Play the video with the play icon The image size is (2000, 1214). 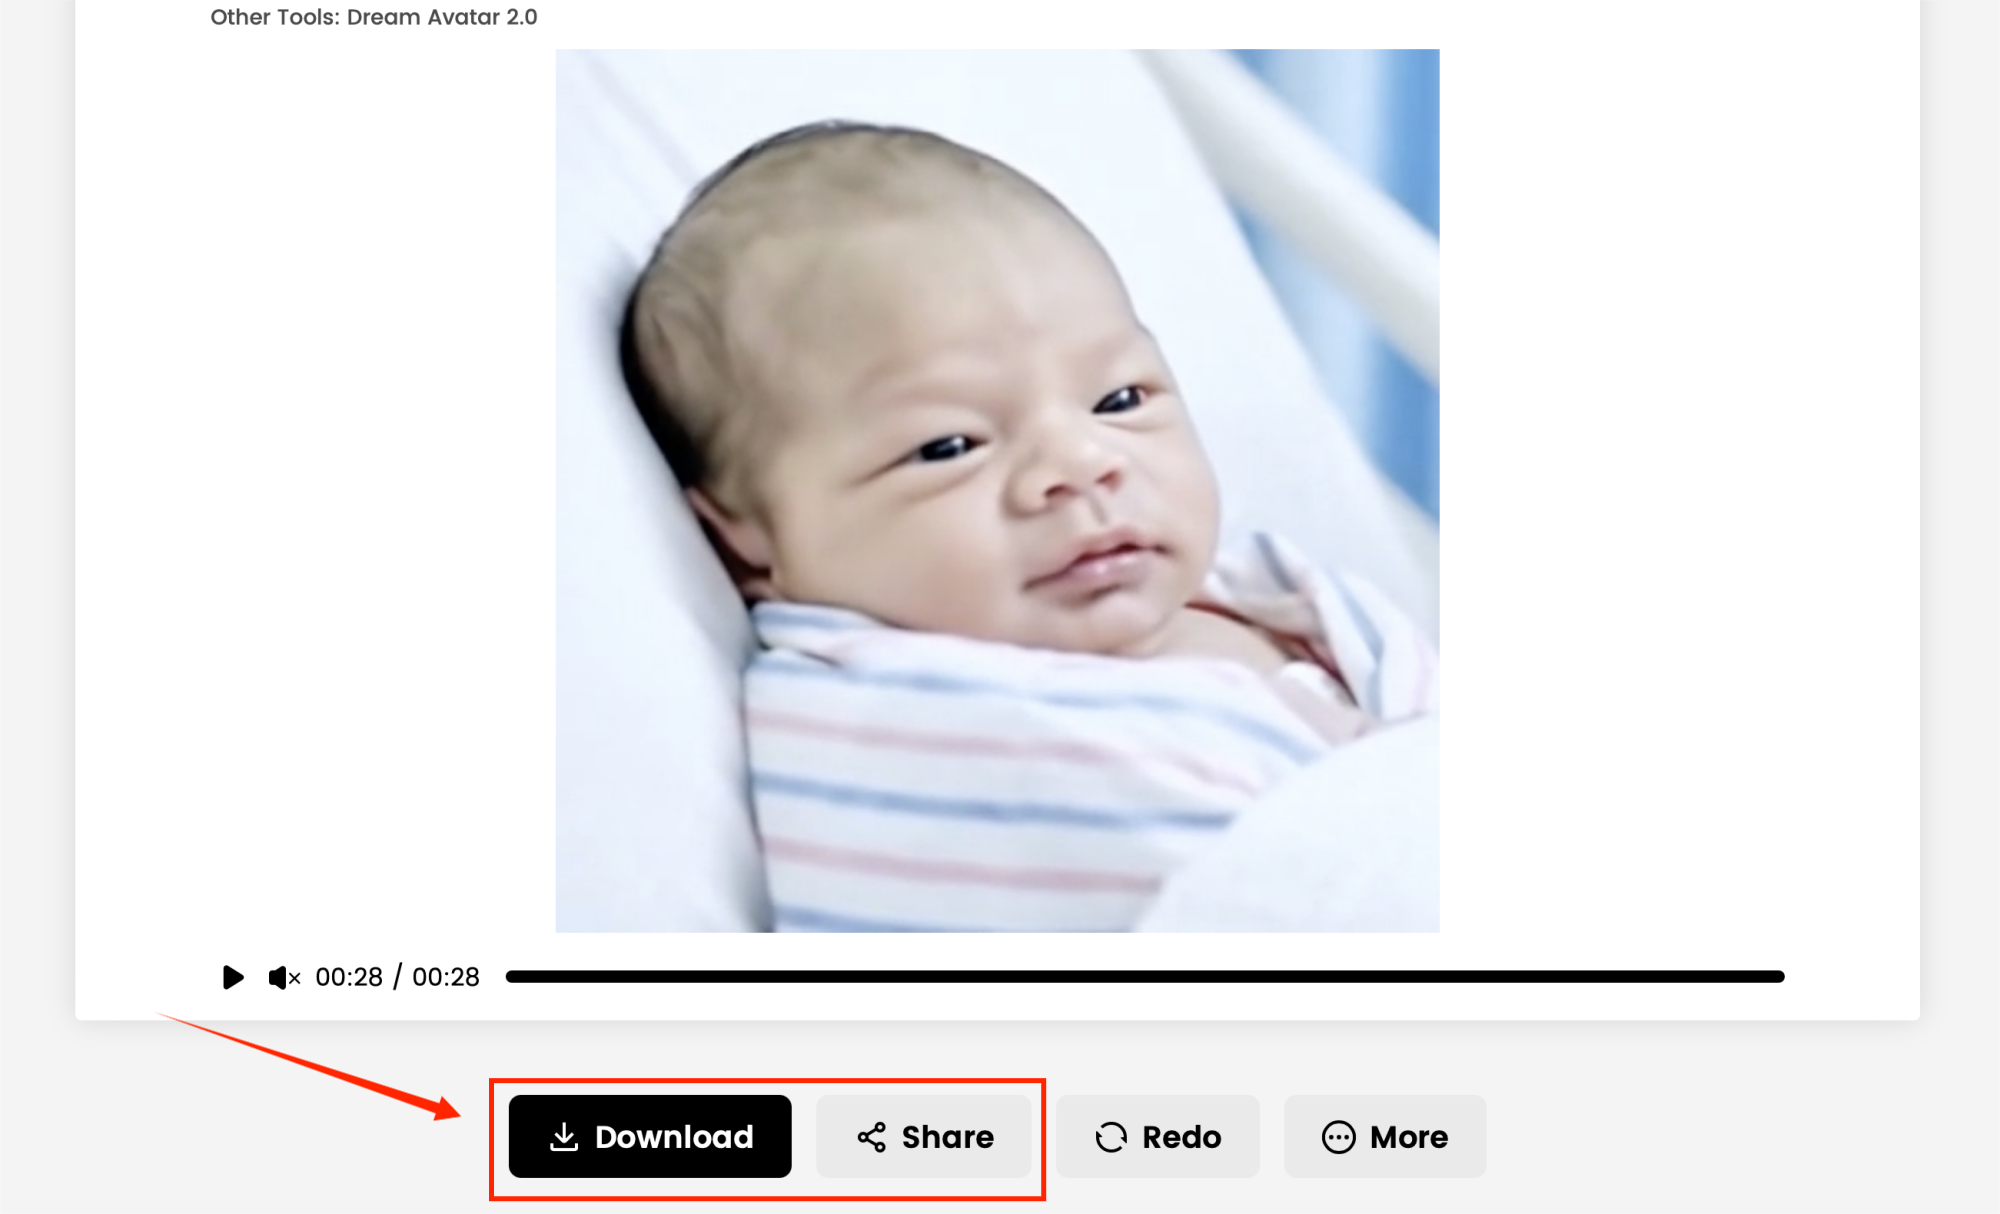233,977
